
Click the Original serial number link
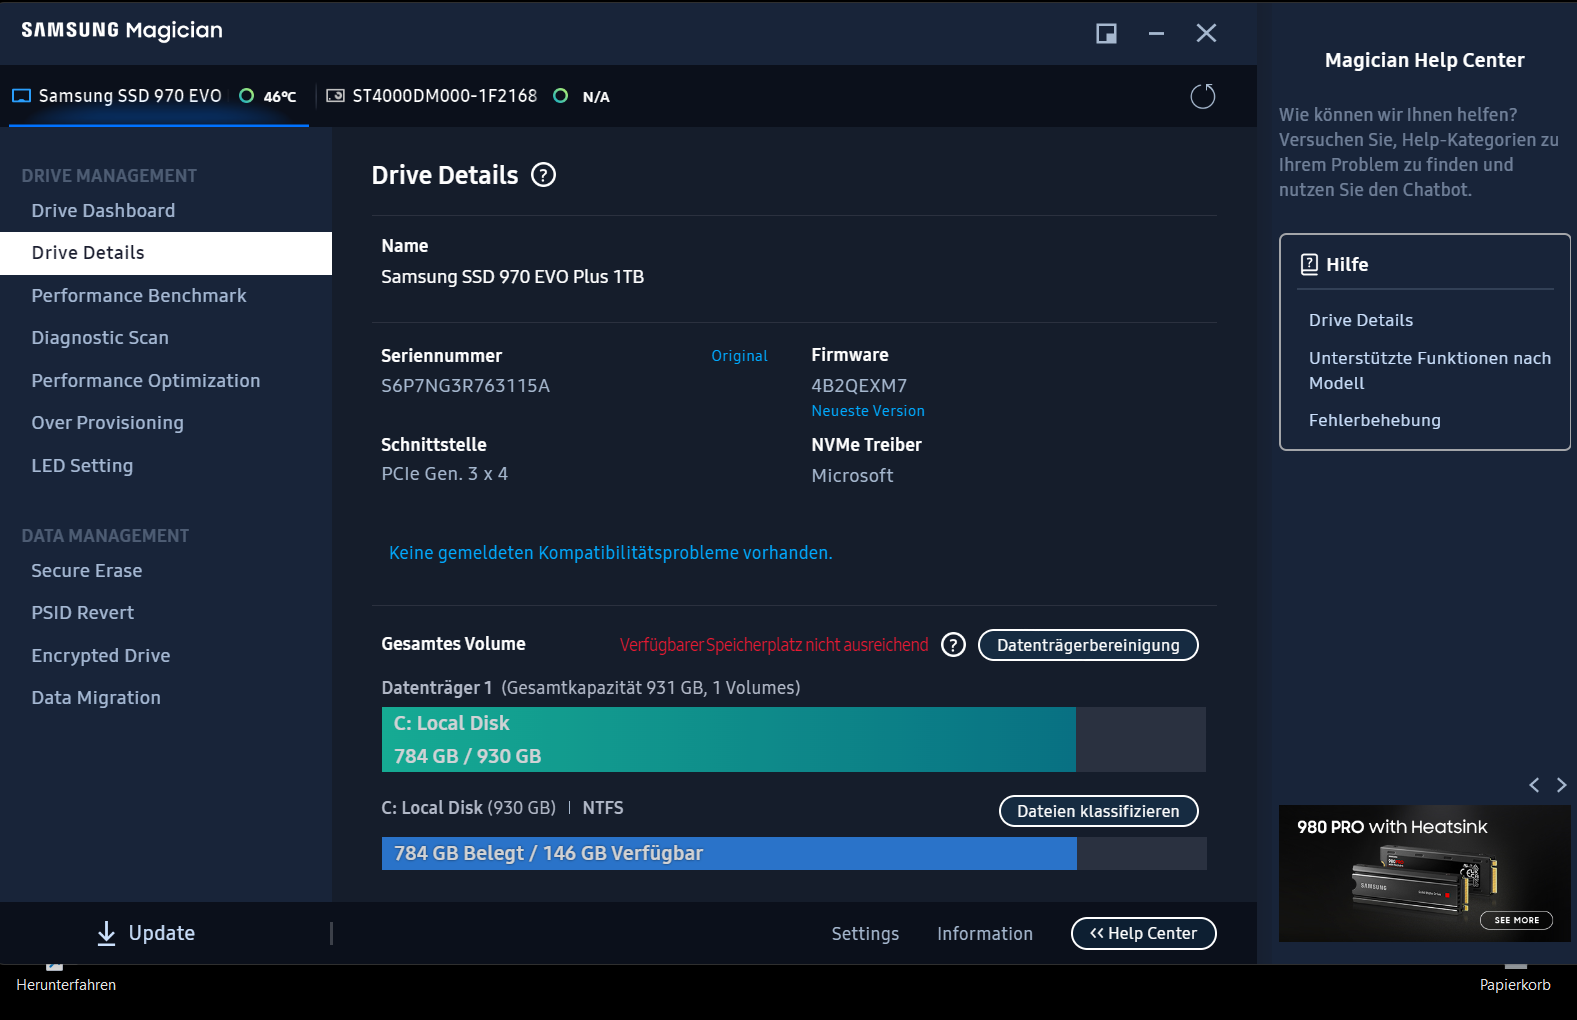click(739, 356)
